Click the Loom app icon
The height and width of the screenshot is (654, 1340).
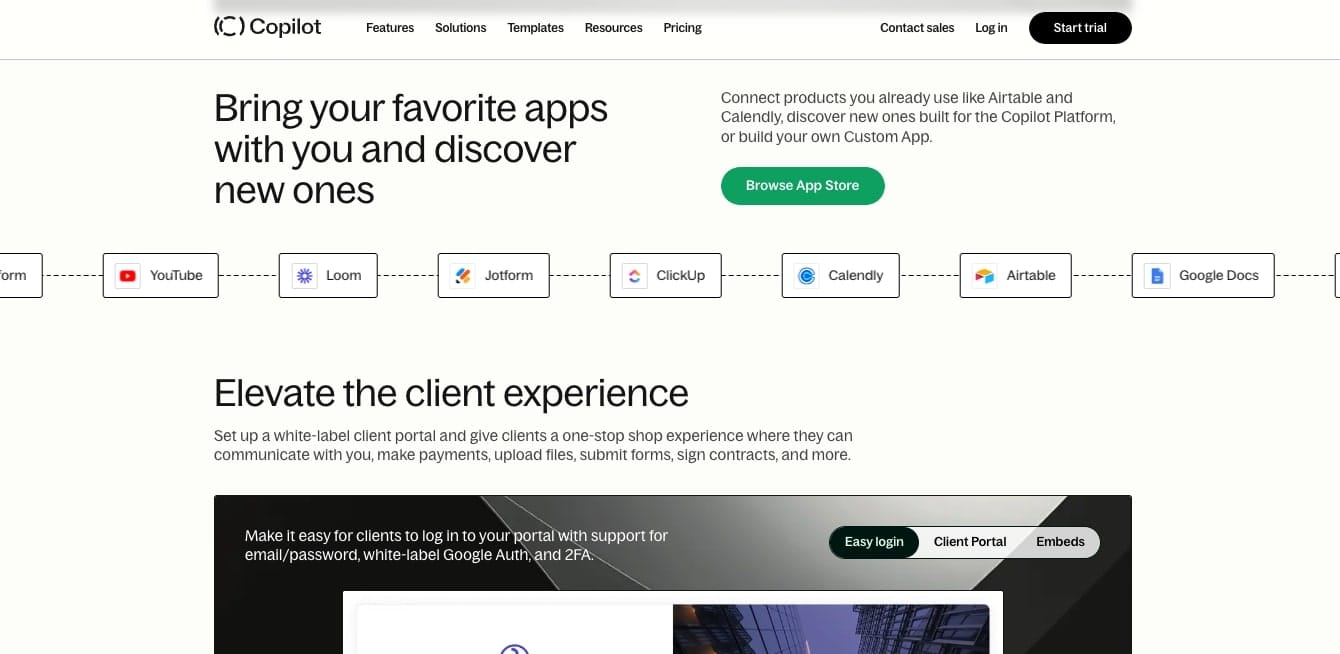[x=304, y=276]
